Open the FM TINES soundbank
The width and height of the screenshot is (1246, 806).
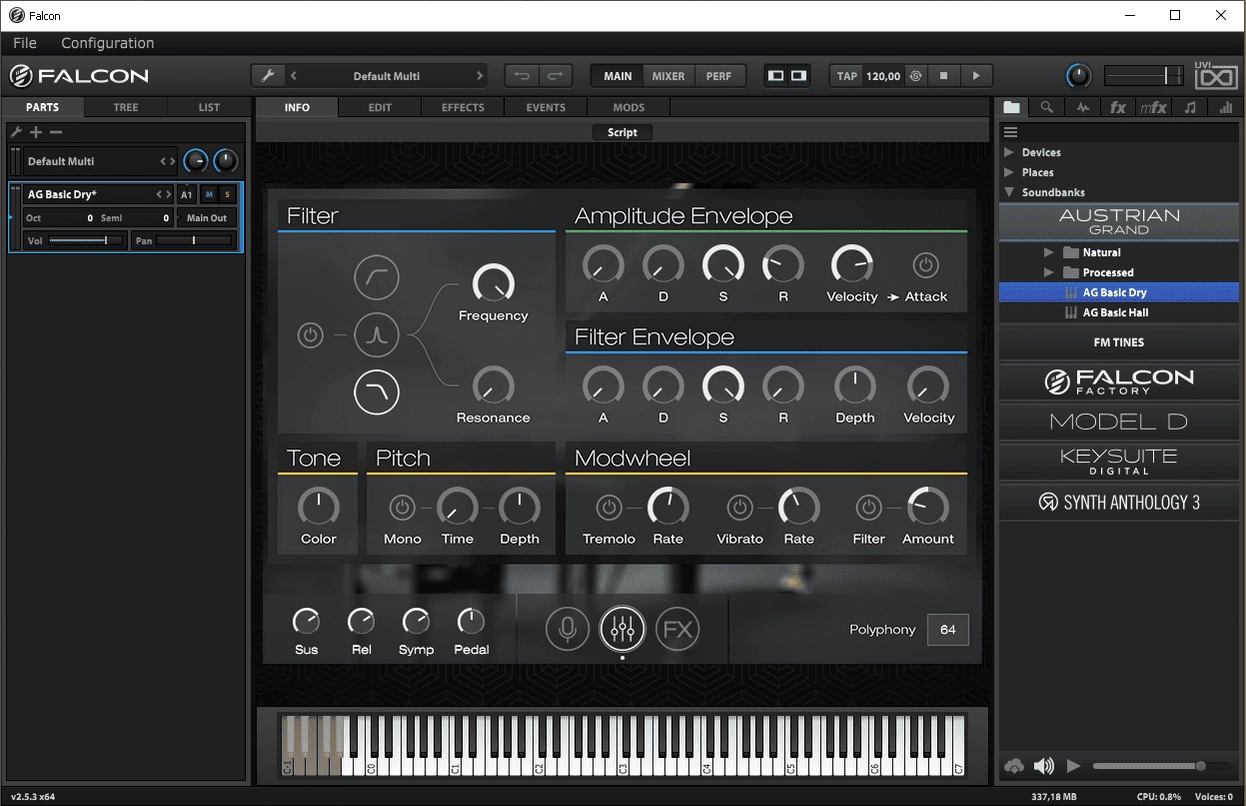1119,342
